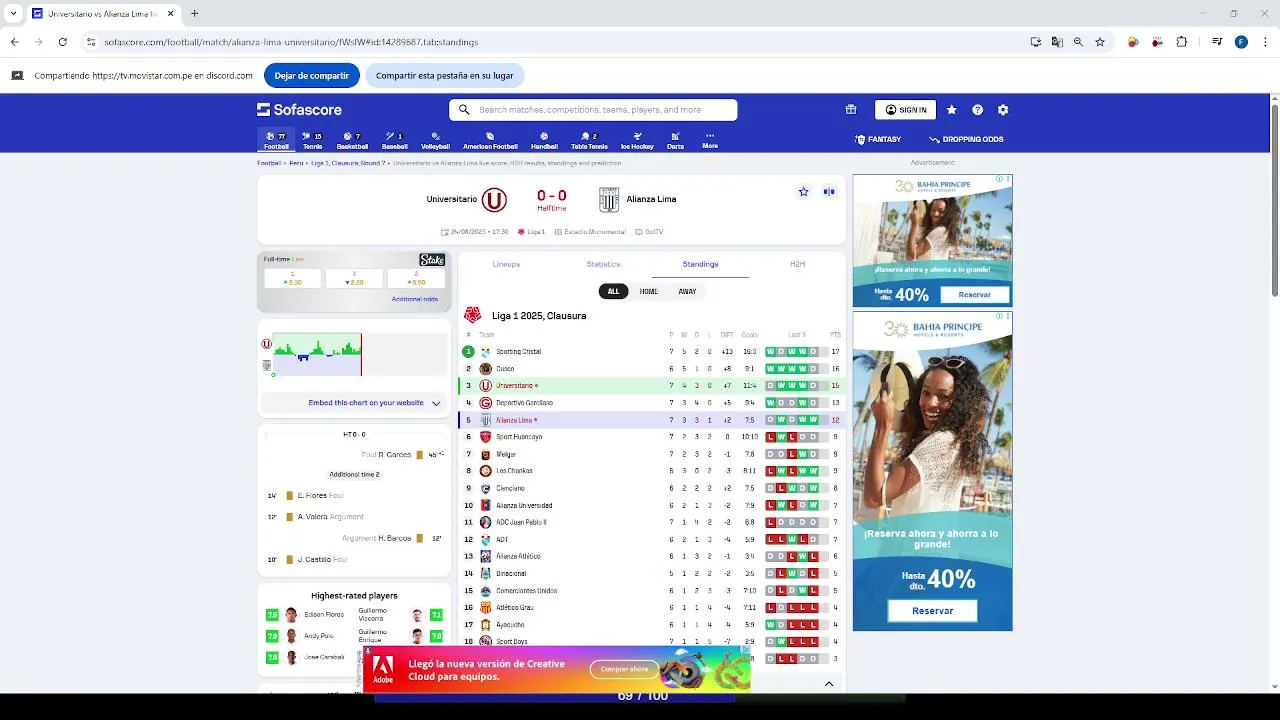The image size is (1280, 720).
Task: Open Sport Huancayo standings row
Action: coord(652,437)
